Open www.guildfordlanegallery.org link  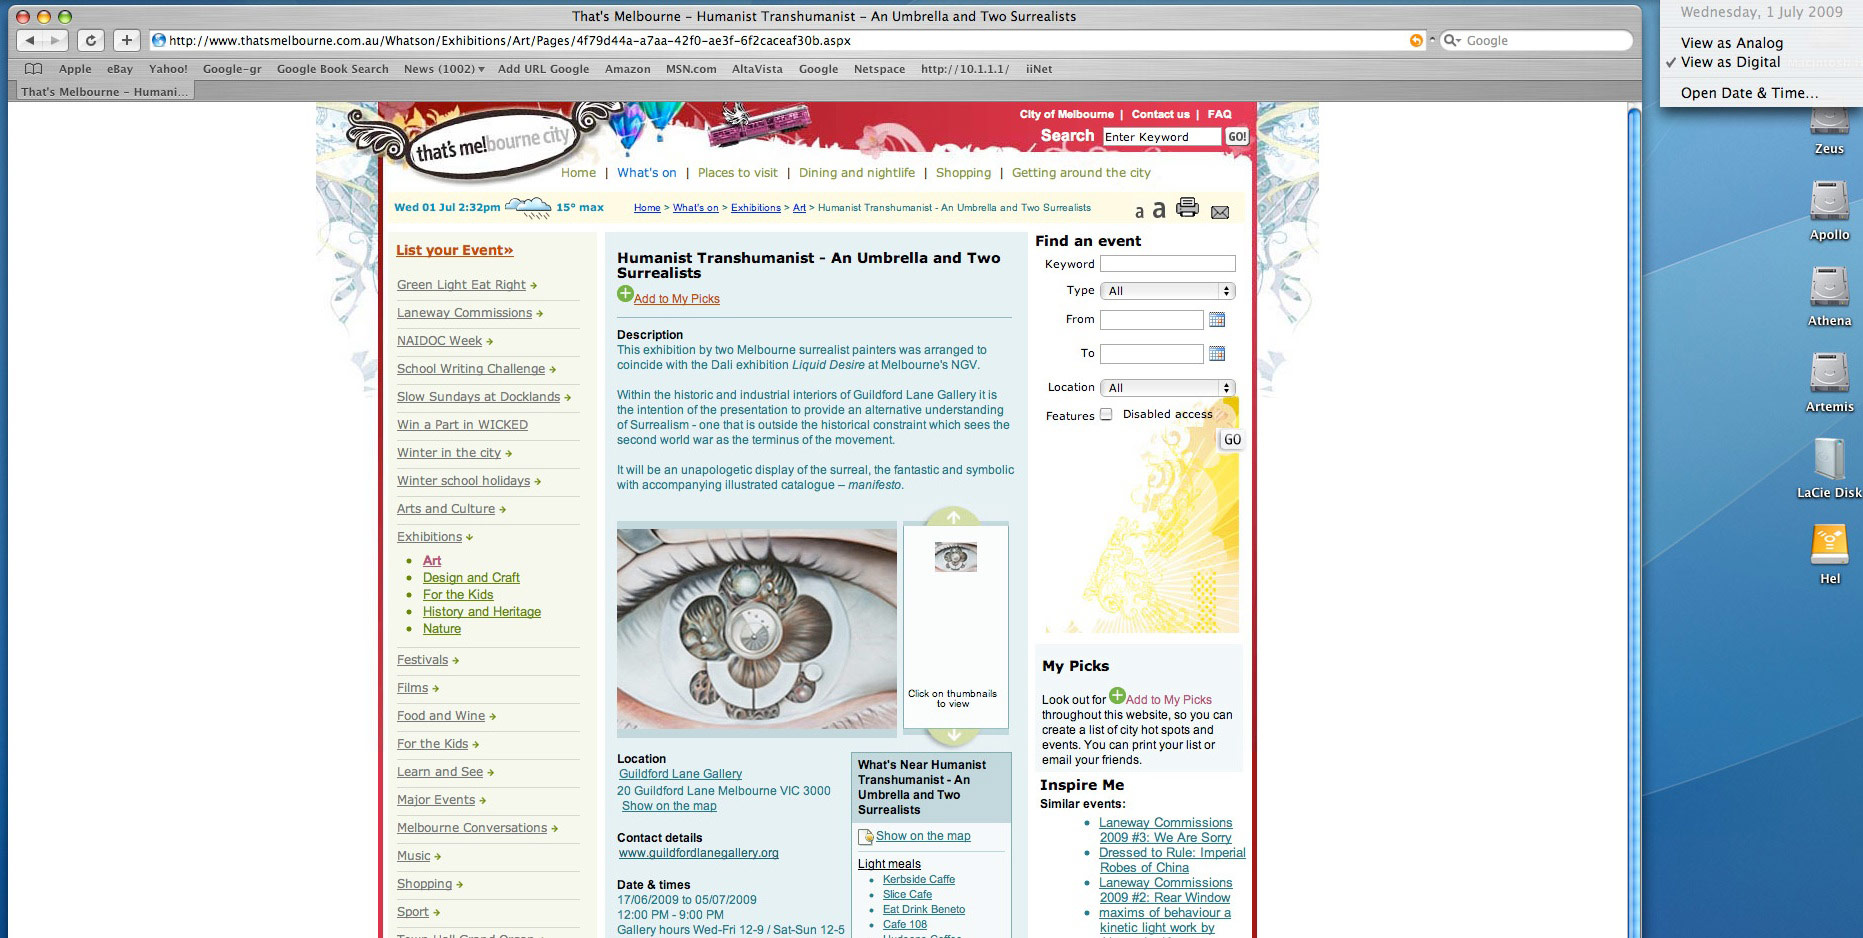click(698, 853)
